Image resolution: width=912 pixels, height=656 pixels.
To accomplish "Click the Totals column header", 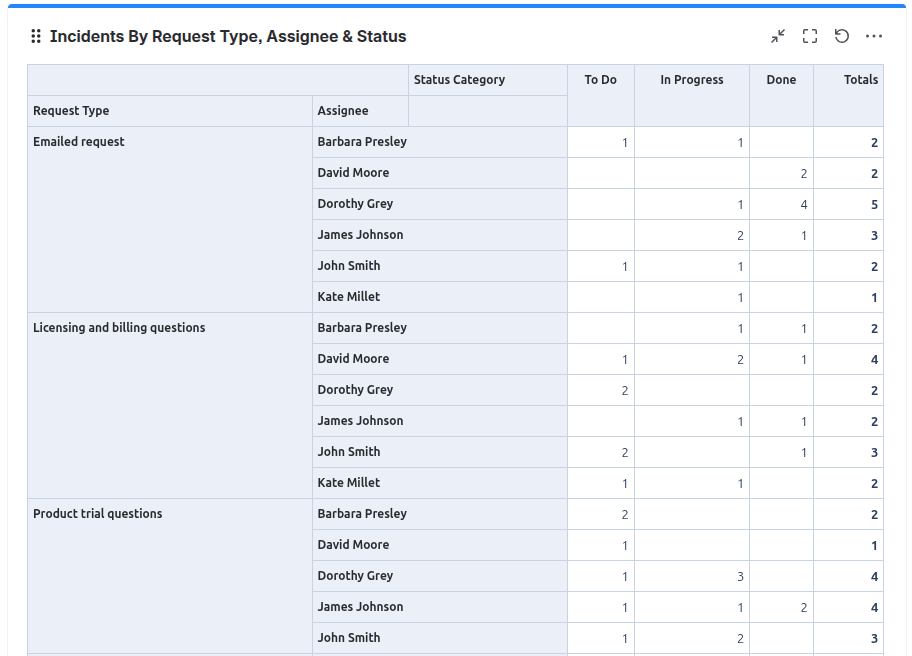I will 861,80.
